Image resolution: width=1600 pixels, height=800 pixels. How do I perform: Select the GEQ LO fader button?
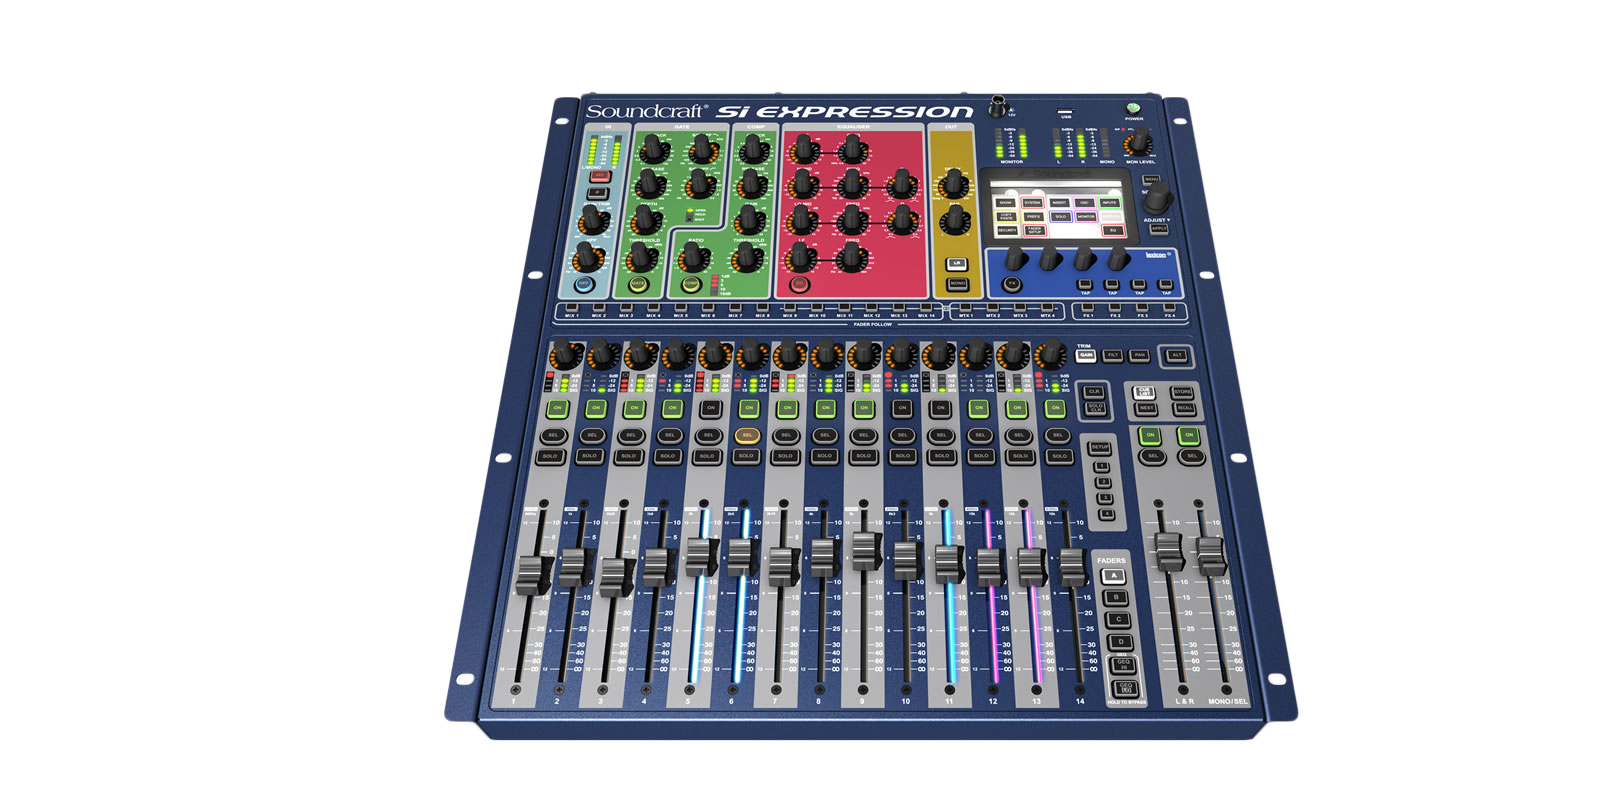[x=1126, y=689]
